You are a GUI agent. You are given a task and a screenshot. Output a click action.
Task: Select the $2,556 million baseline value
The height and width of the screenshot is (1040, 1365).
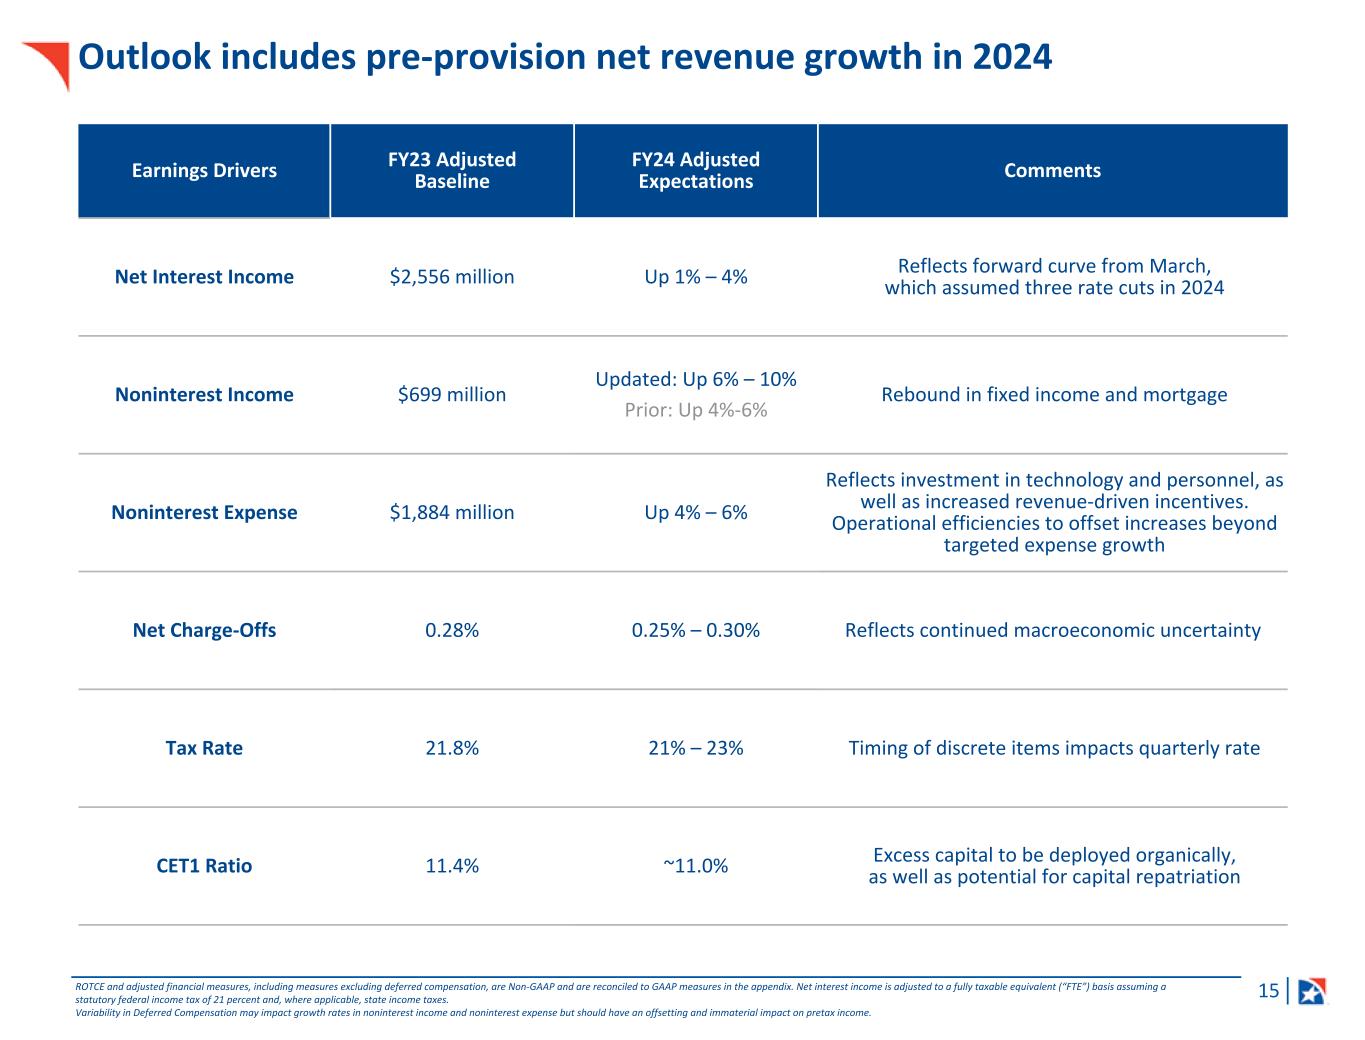[x=452, y=277]
